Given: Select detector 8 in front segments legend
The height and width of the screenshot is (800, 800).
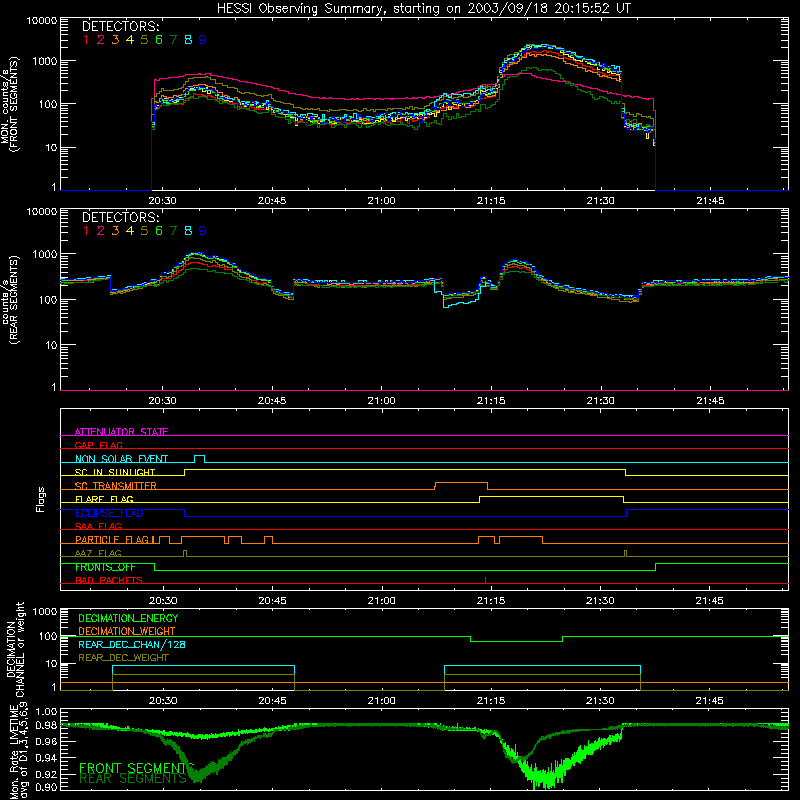Looking at the screenshot, I should [x=188, y=40].
